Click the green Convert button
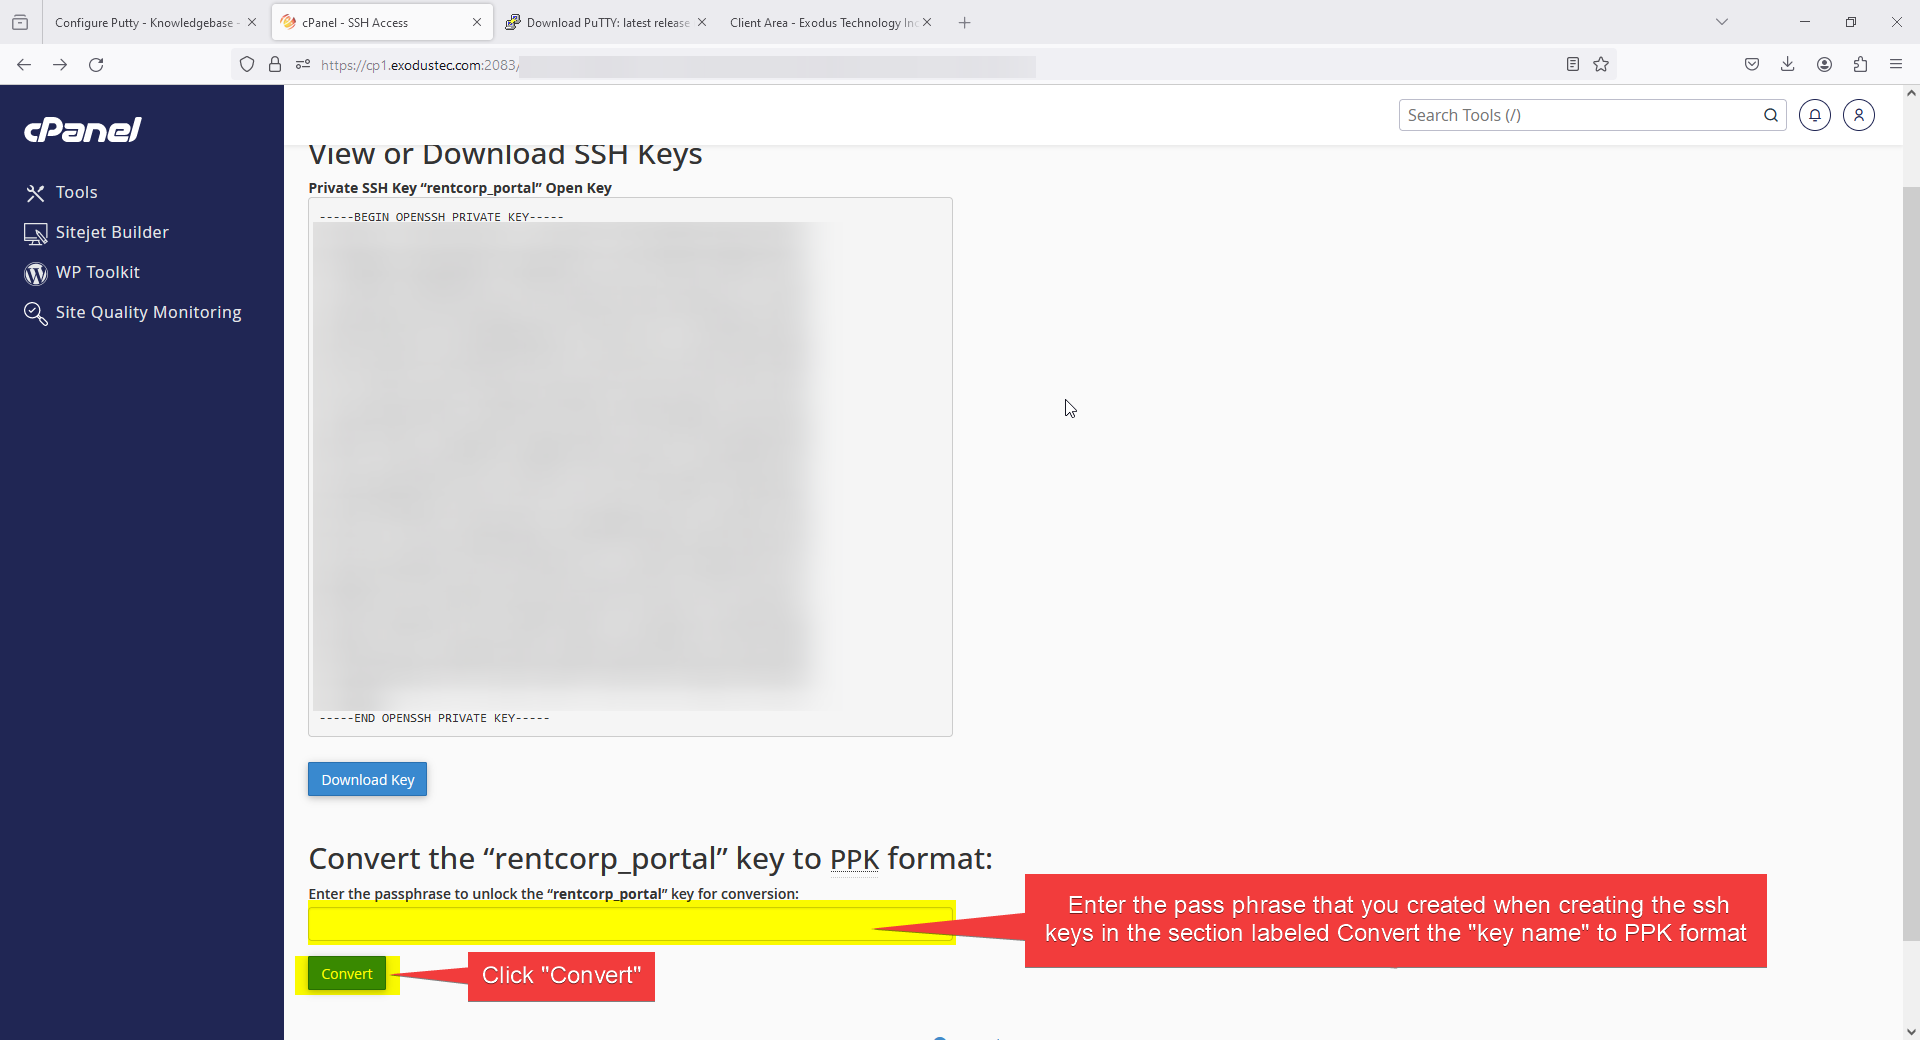Viewport: 1920px width, 1040px height. [346, 974]
